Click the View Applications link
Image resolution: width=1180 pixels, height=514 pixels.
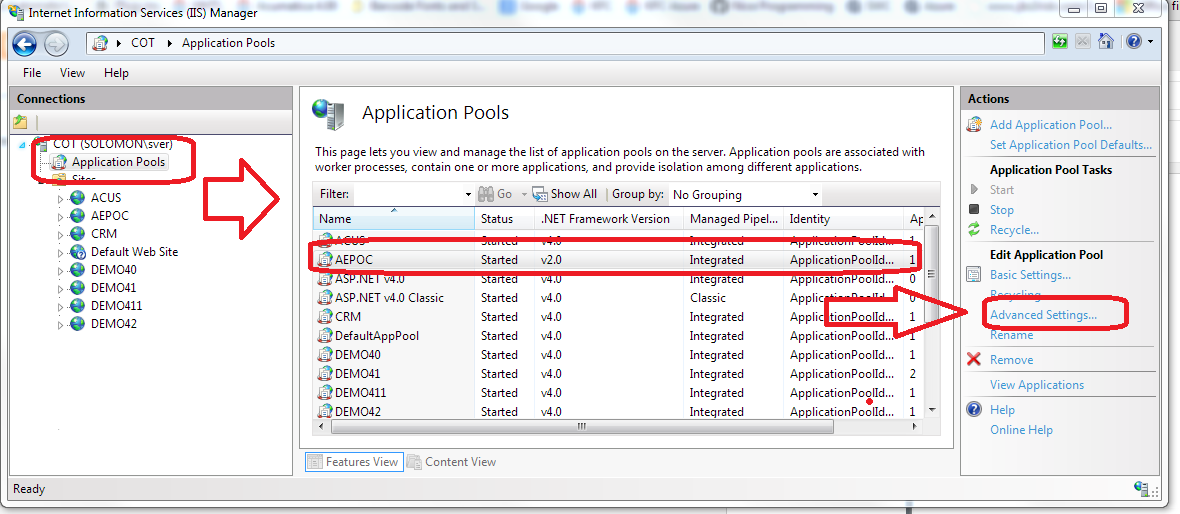click(x=1037, y=385)
